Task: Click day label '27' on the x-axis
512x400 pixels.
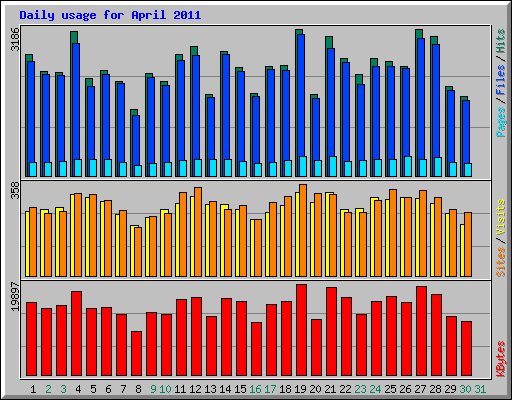Action: (420, 389)
